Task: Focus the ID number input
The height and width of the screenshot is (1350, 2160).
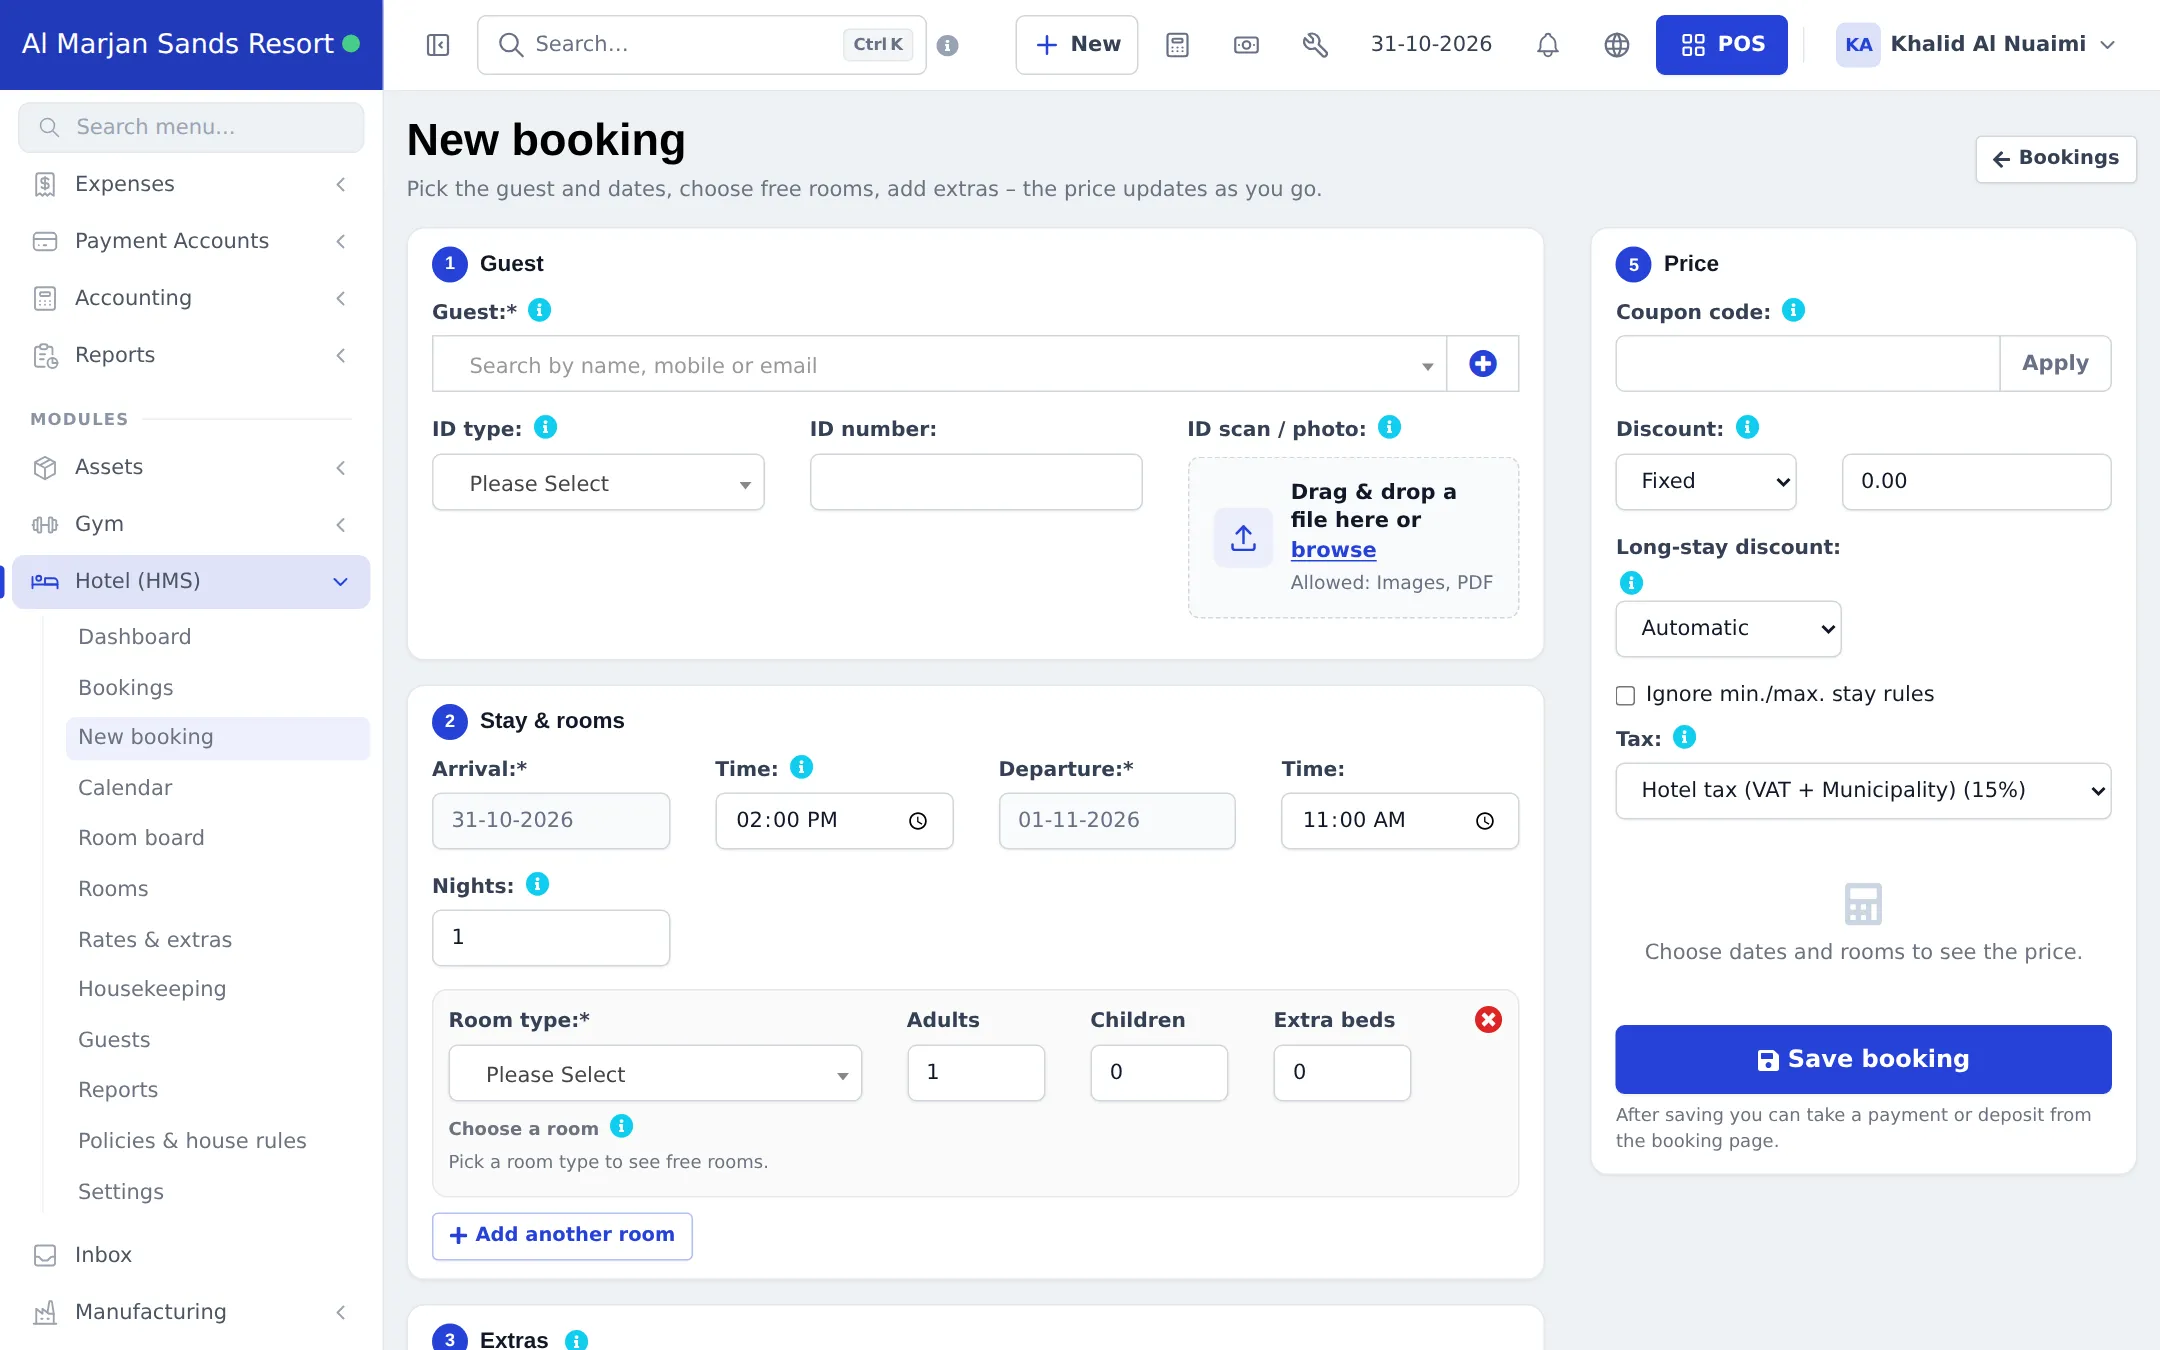Action: click(x=975, y=482)
